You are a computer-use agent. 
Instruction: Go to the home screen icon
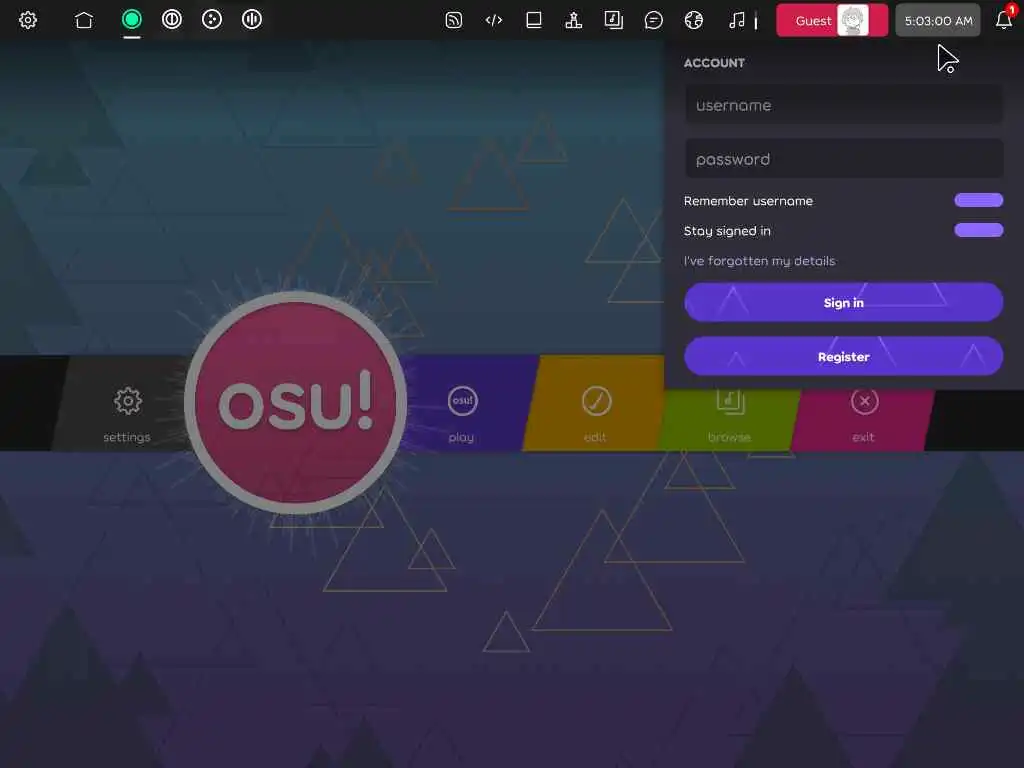84,20
